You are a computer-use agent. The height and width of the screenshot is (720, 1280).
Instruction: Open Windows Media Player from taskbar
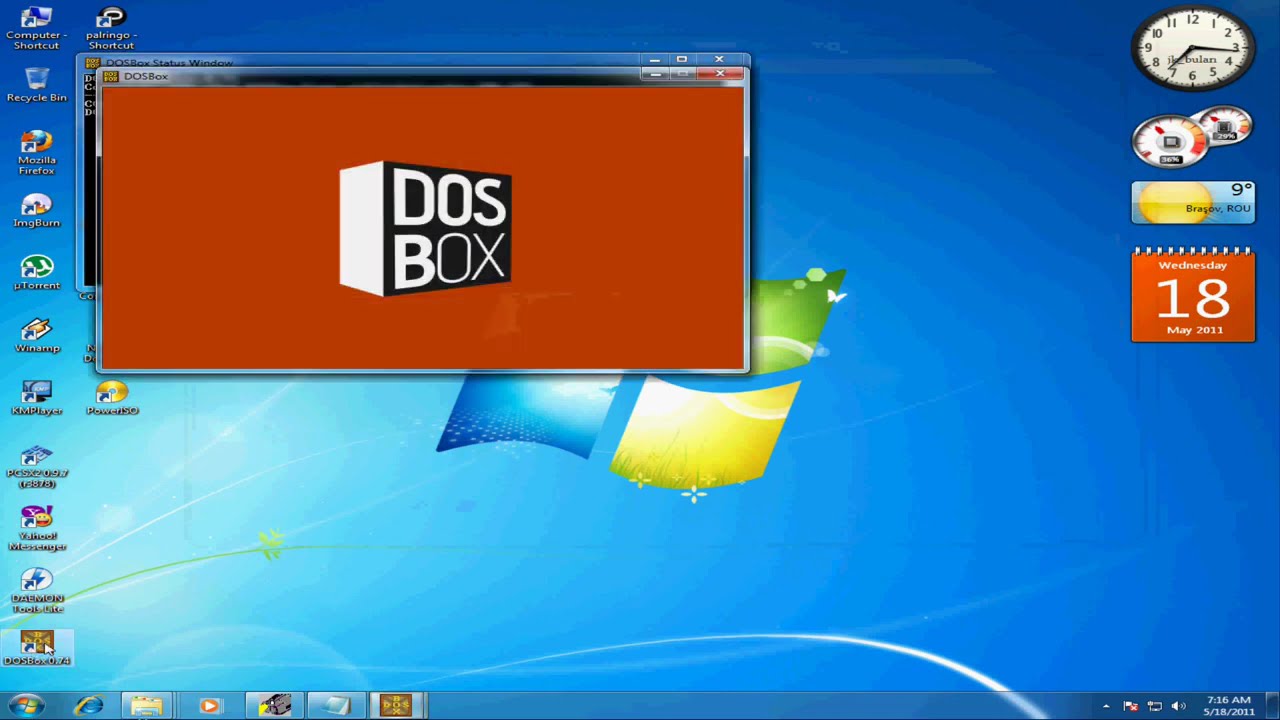click(209, 706)
